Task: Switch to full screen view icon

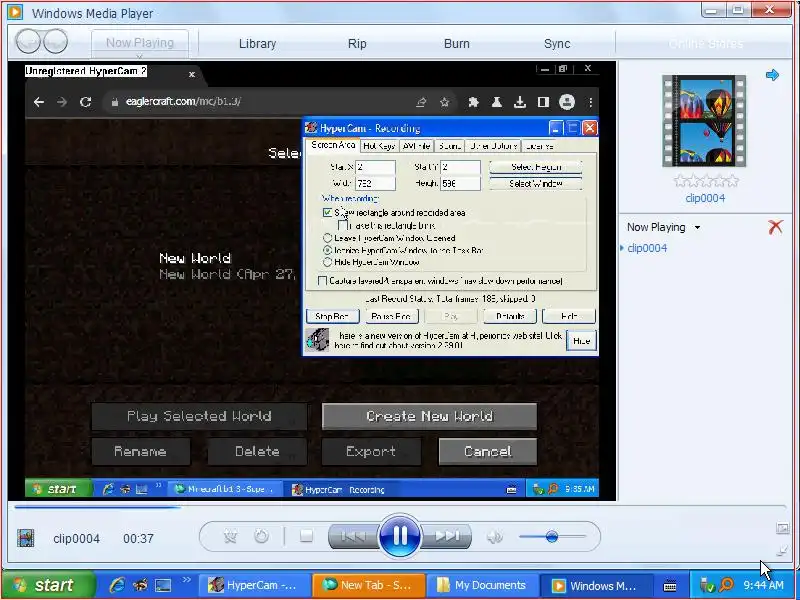Action: [782, 528]
